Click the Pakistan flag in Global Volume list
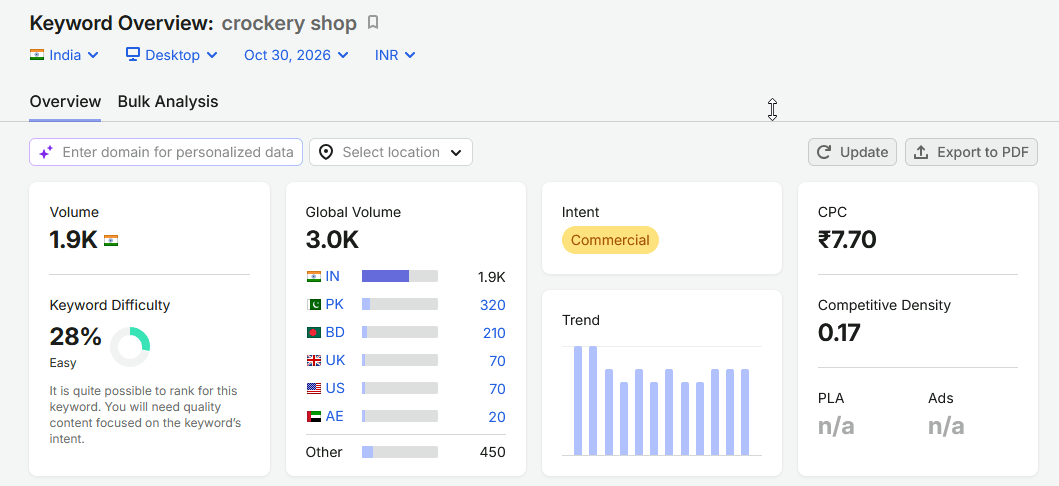 click(313, 304)
